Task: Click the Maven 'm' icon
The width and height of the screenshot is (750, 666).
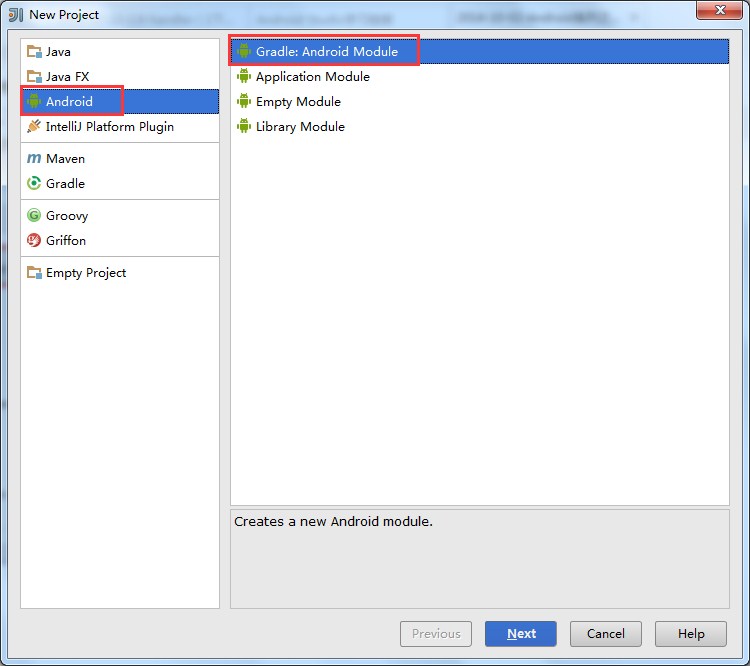Action: point(34,158)
